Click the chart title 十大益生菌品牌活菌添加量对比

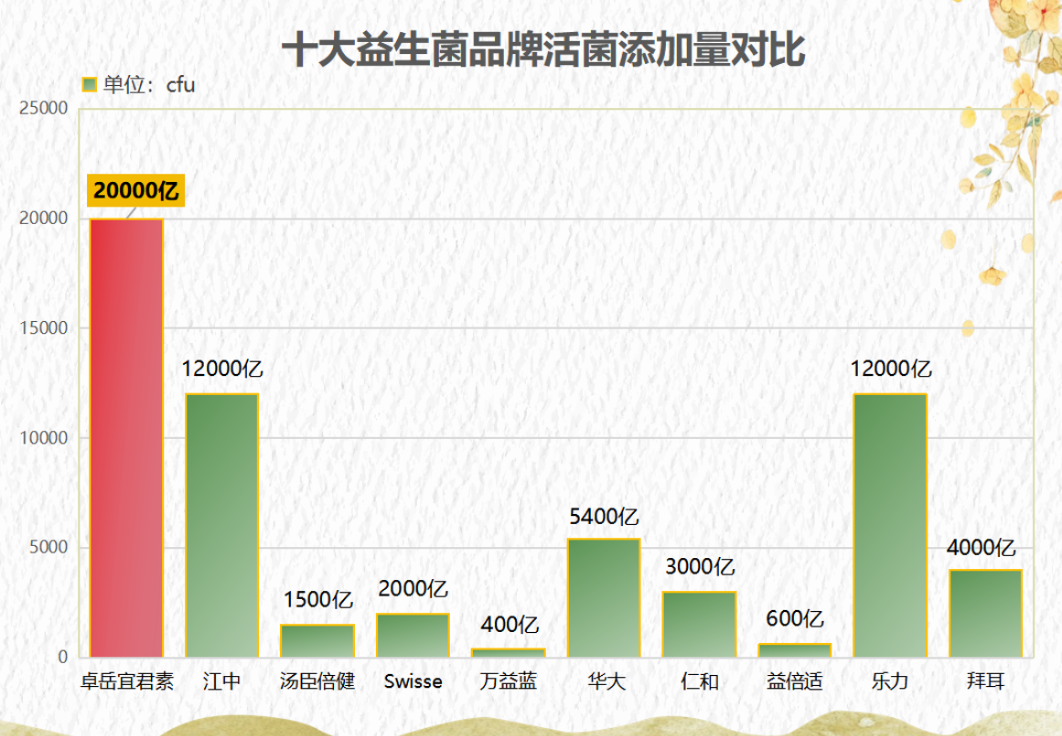(543, 49)
